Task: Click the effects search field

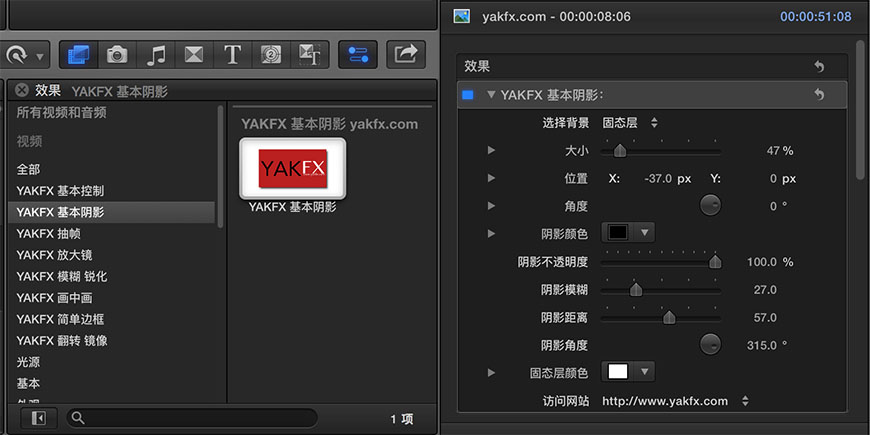Action: (x=192, y=418)
